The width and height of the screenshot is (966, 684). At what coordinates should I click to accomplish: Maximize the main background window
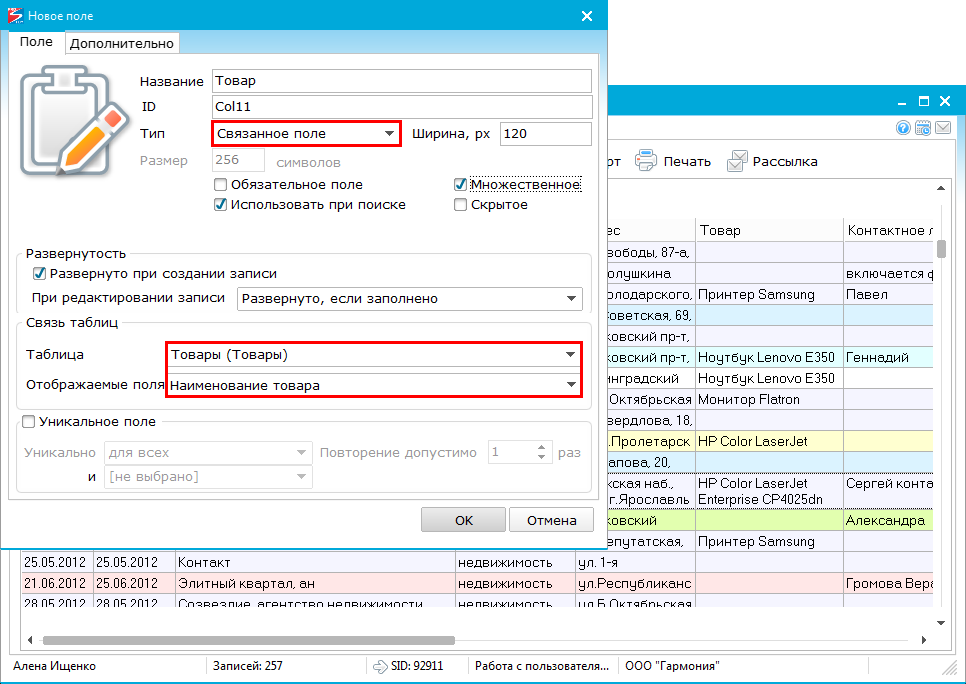[x=923, y=101]
